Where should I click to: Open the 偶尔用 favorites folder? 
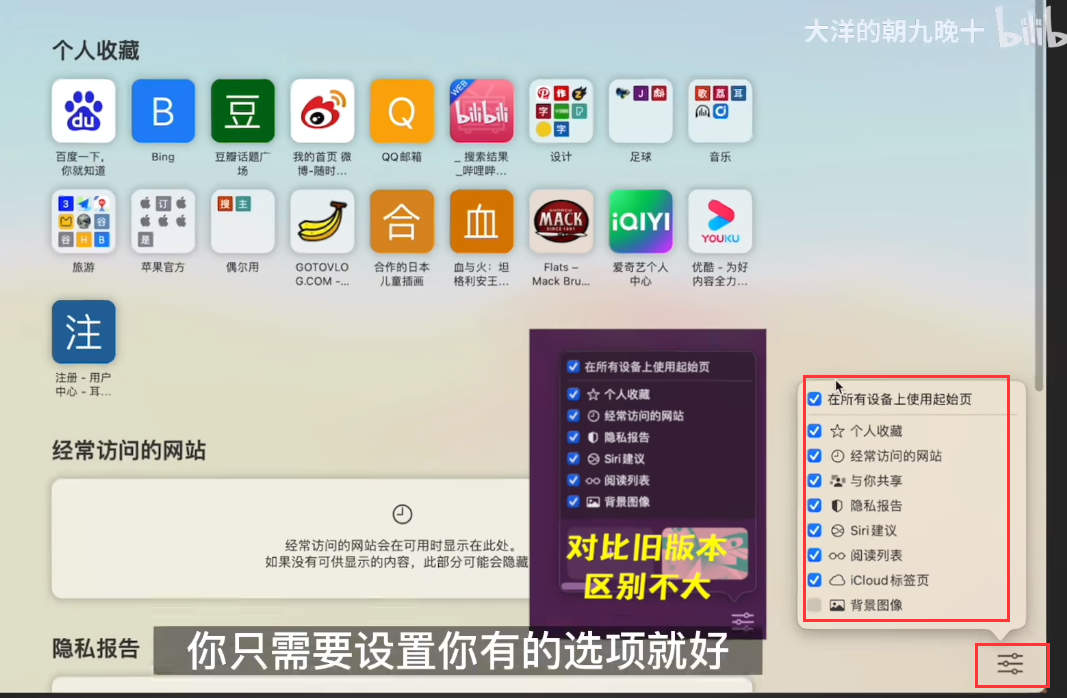coord(243,221)
